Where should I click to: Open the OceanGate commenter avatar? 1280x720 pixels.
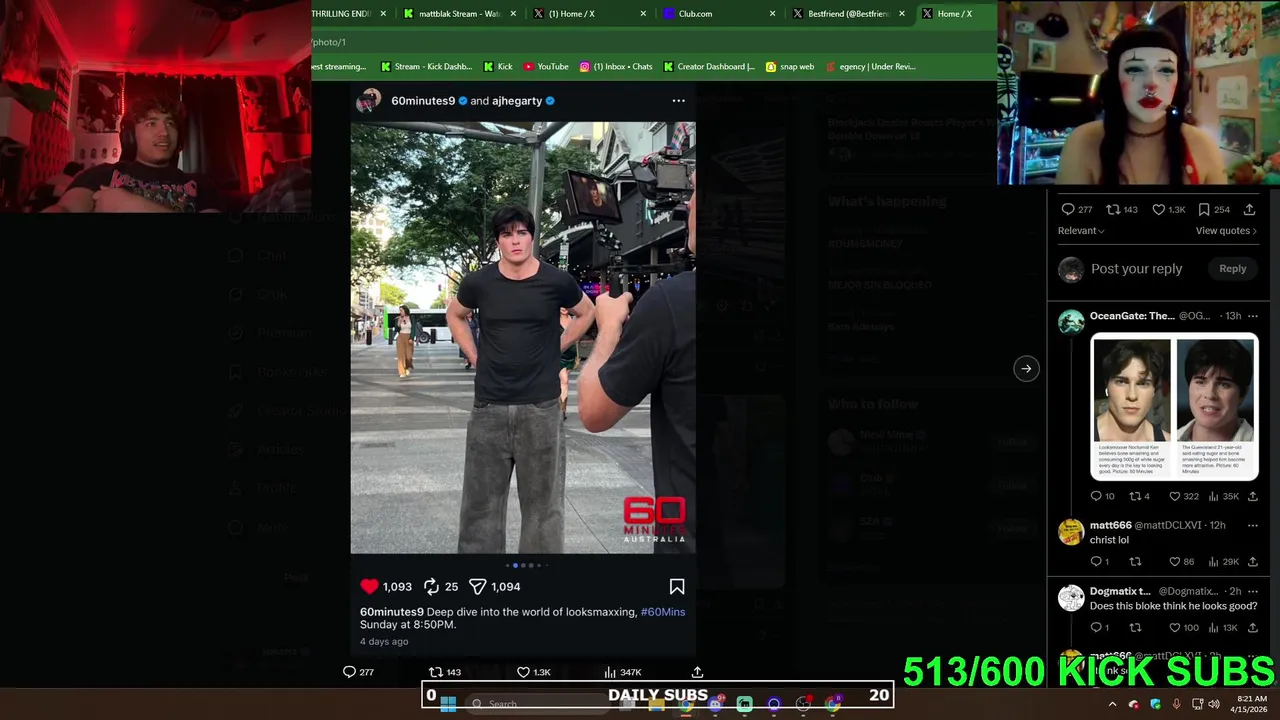[1071, 321]
